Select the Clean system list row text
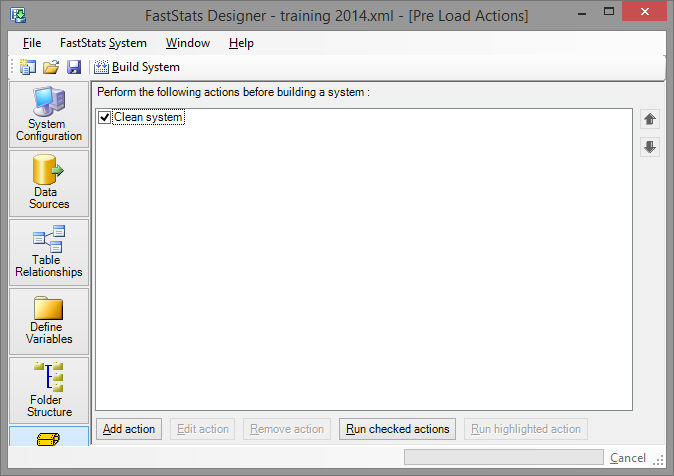The image size is (674, 476). click(x=148, y=117)
